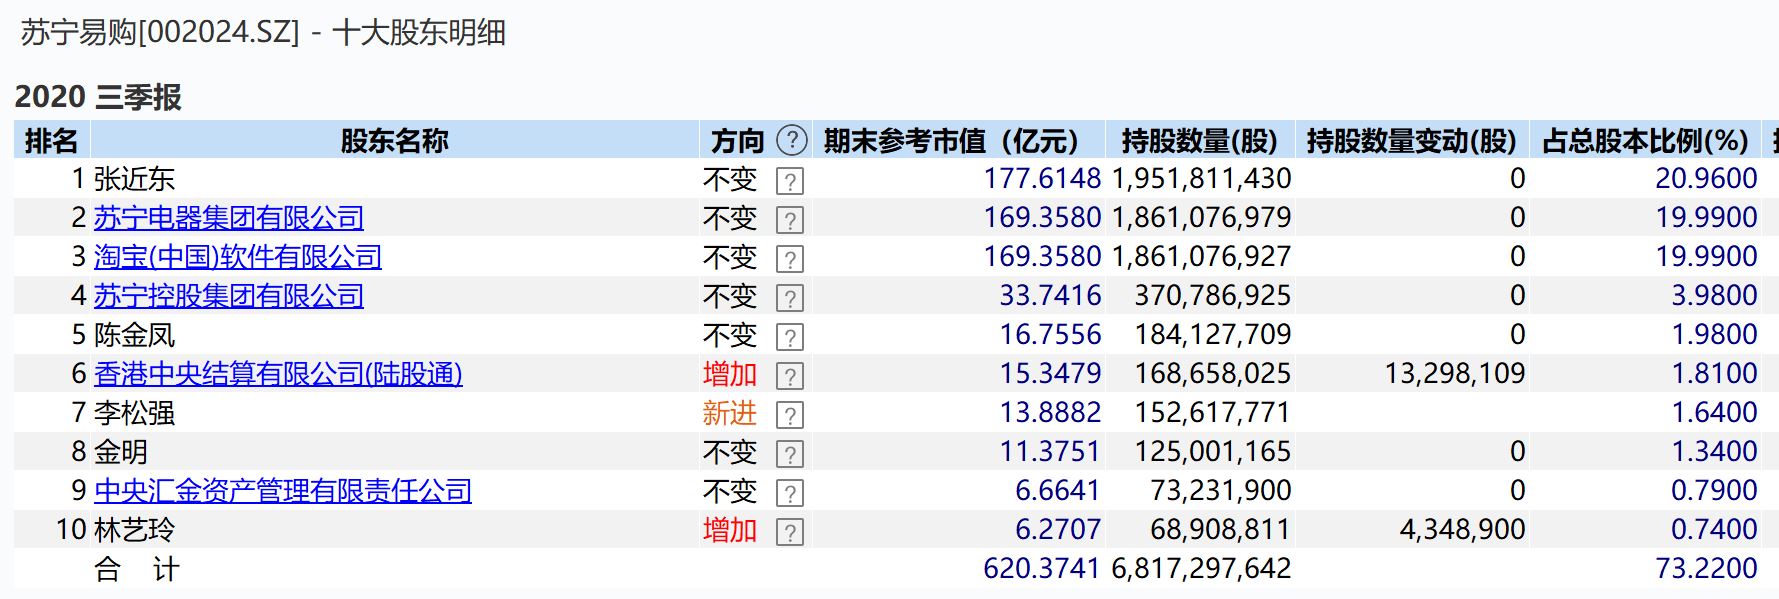The width and height of the screenshot is (1779, 599).
Task: Click market value 6.6641
Action: pos(1058,491)
